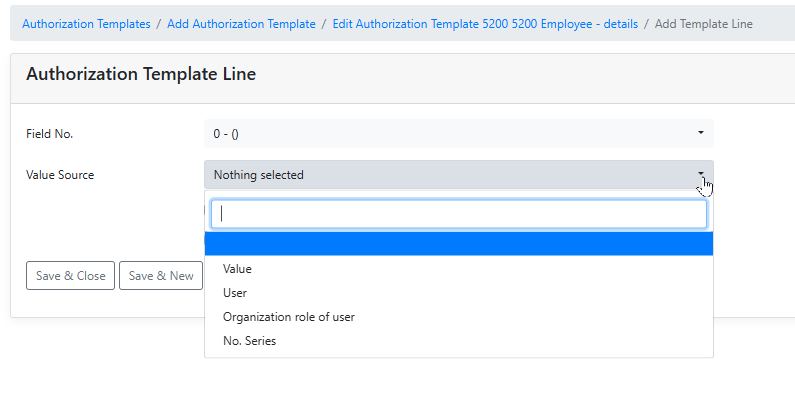
Task: Click the Value Source dropdown caret arrow
Action: pos(700,174)
